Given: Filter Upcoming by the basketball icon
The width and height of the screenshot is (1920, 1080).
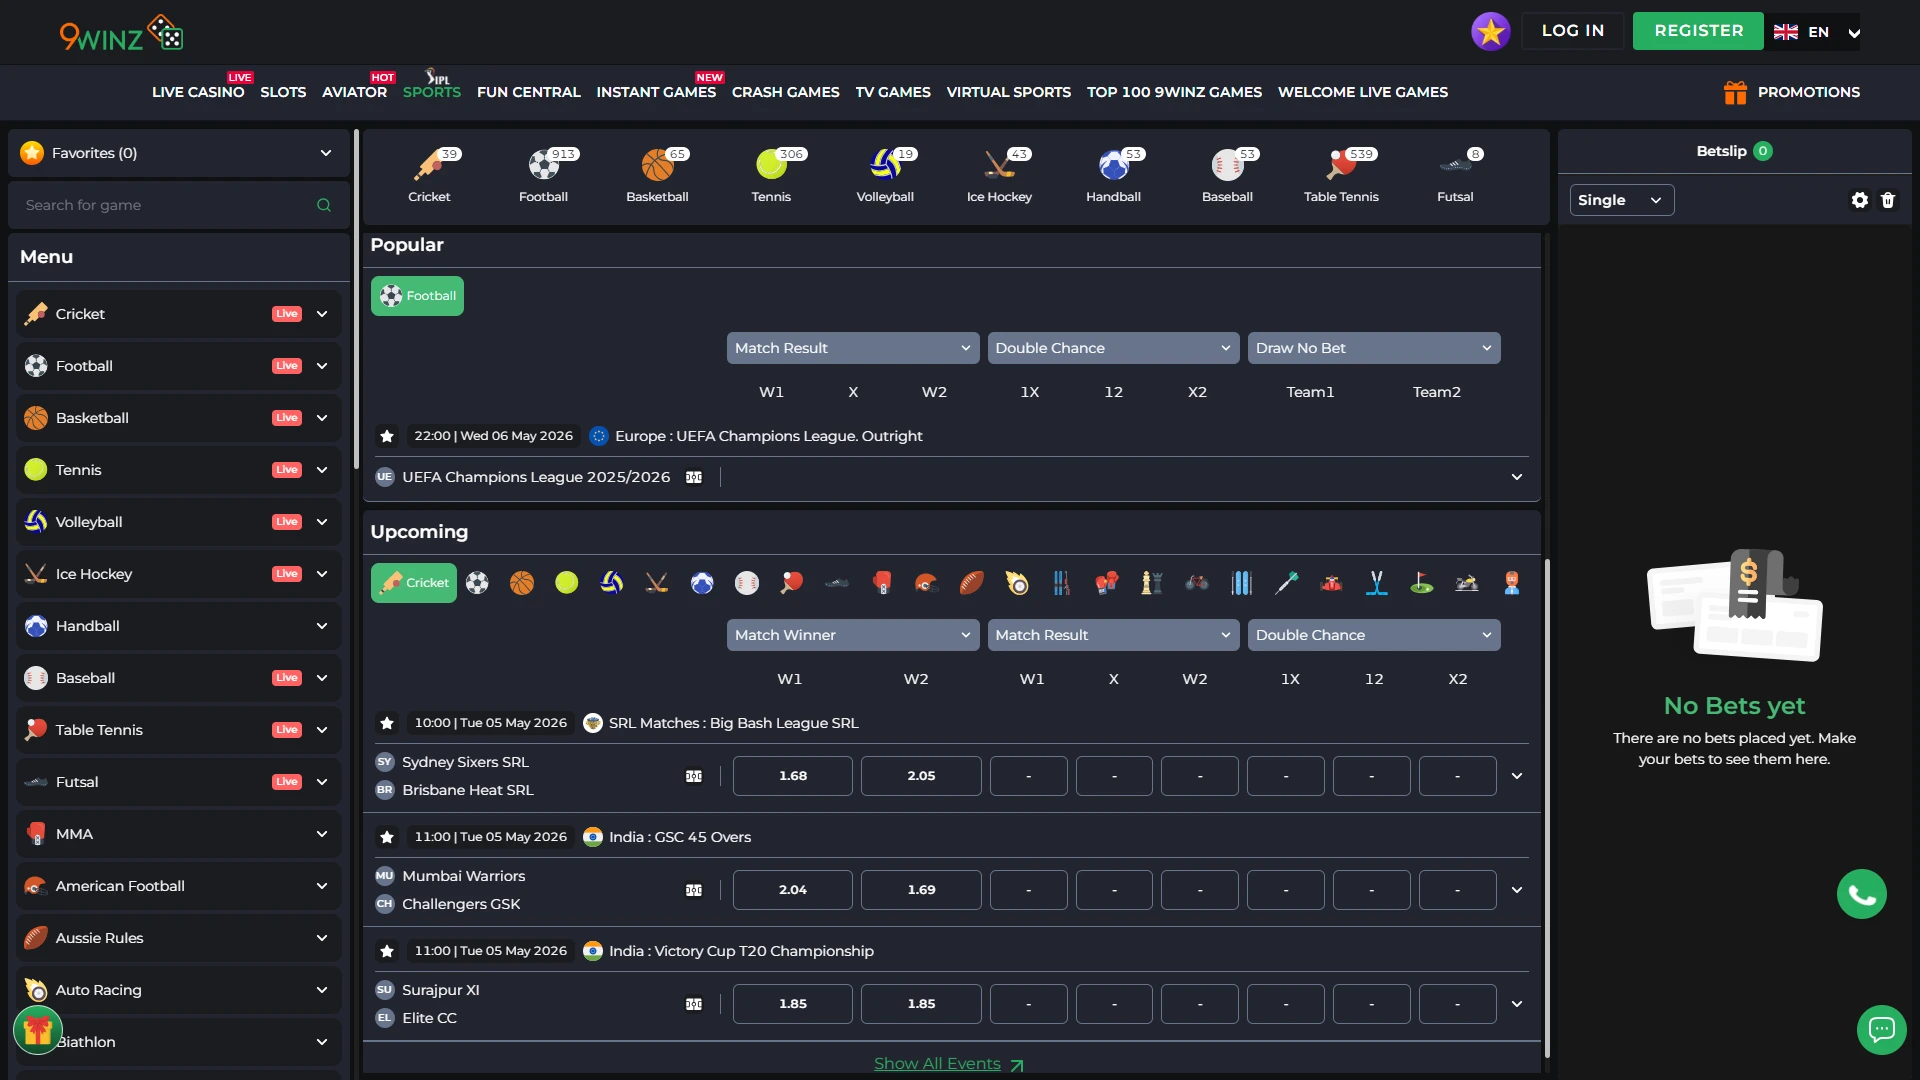Looking at the screenshot, I should pyautogui.click(x=522, y=583).
